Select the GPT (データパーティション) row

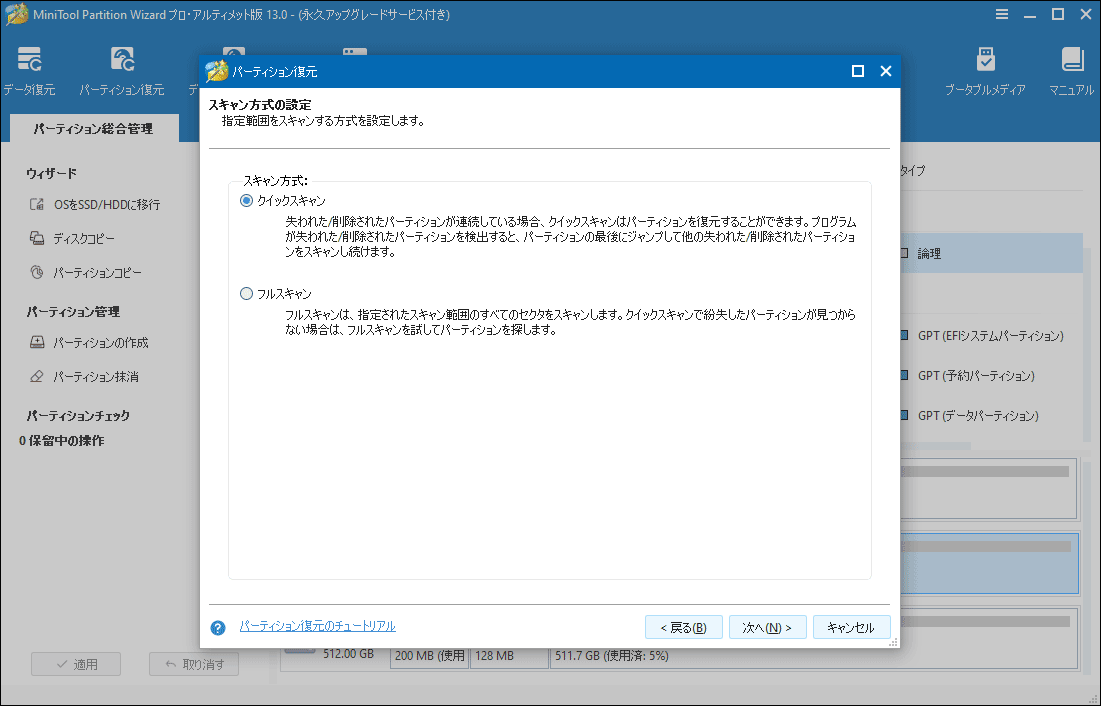(x=991, y=416)
